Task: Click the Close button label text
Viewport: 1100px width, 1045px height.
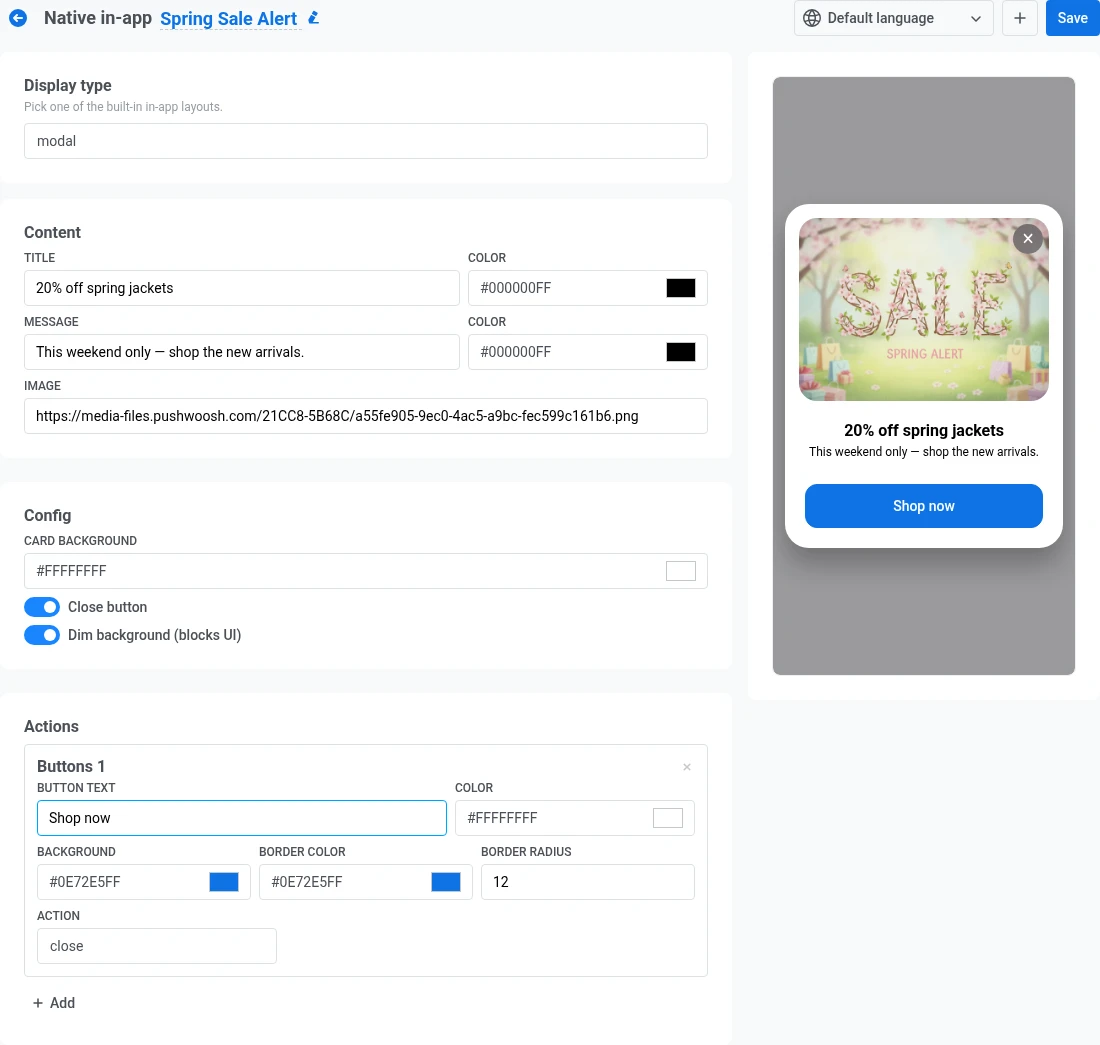Action: coord(107,607)
